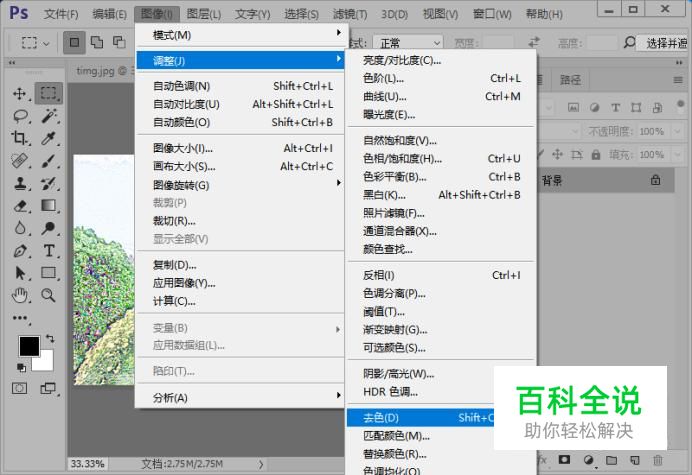The image size is (692, 475).
Task: Choose 去色(D) from the adjustments submenu
Action: click(x=420, y=418)
